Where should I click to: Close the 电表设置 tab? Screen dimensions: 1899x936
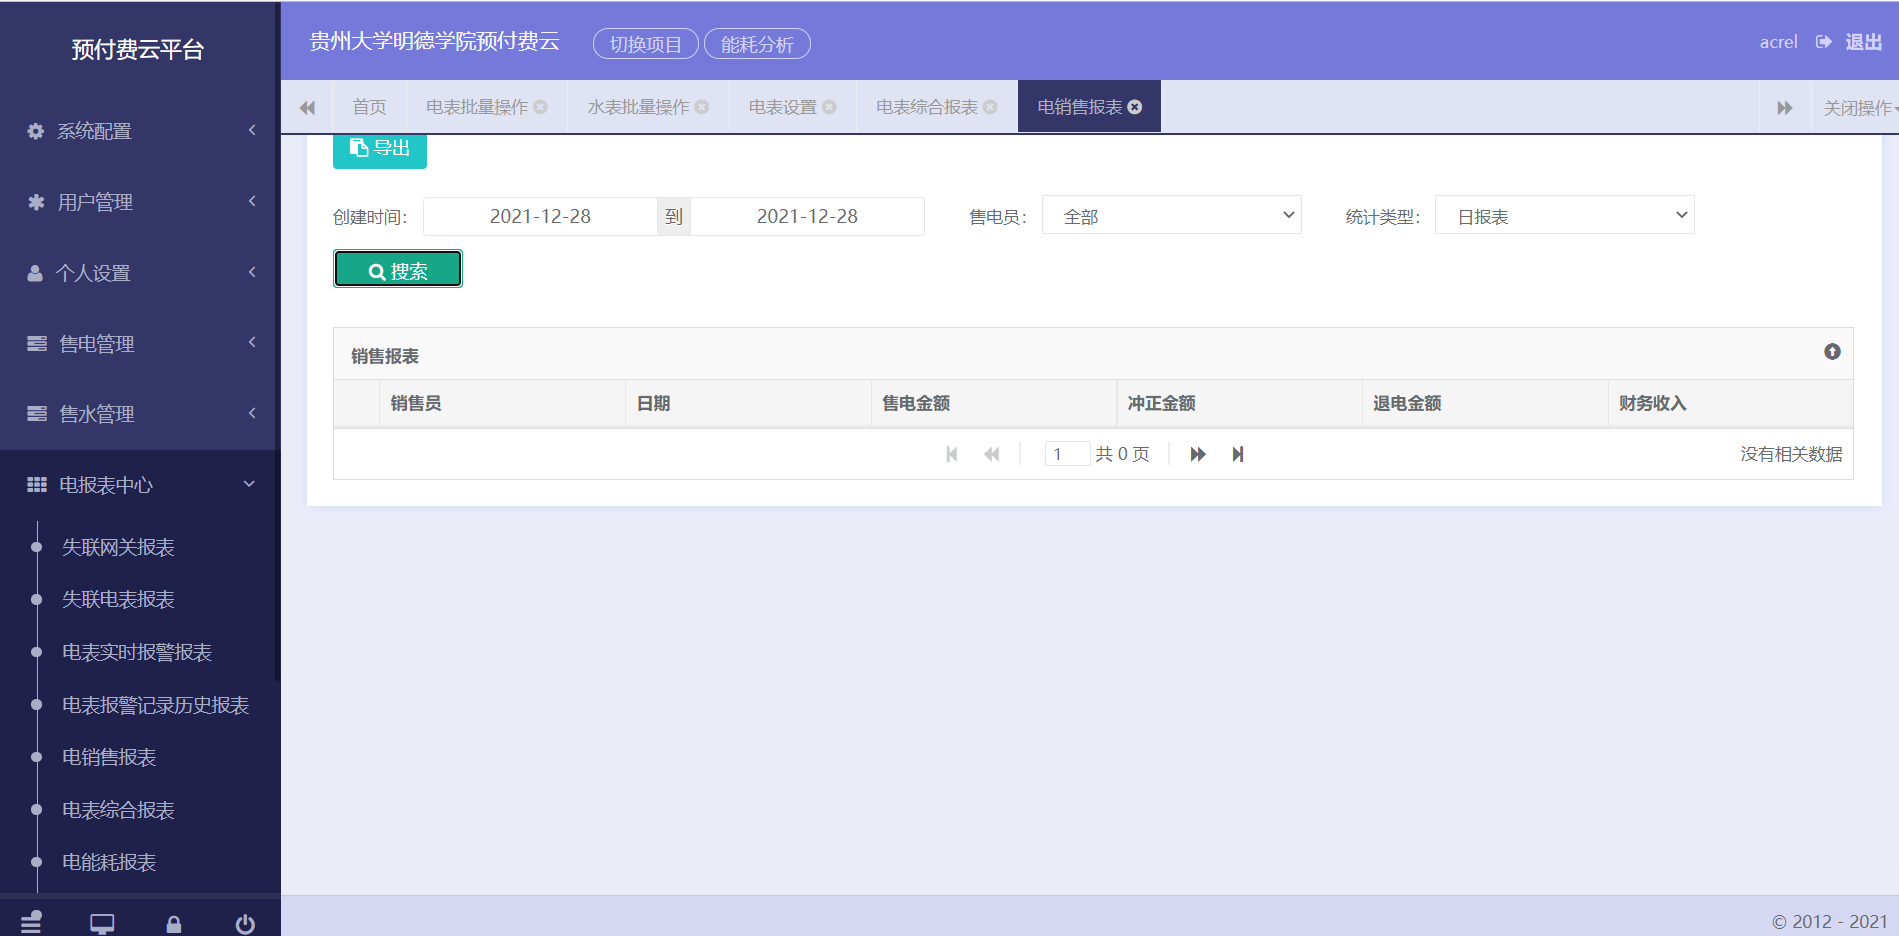click(829, 107)
